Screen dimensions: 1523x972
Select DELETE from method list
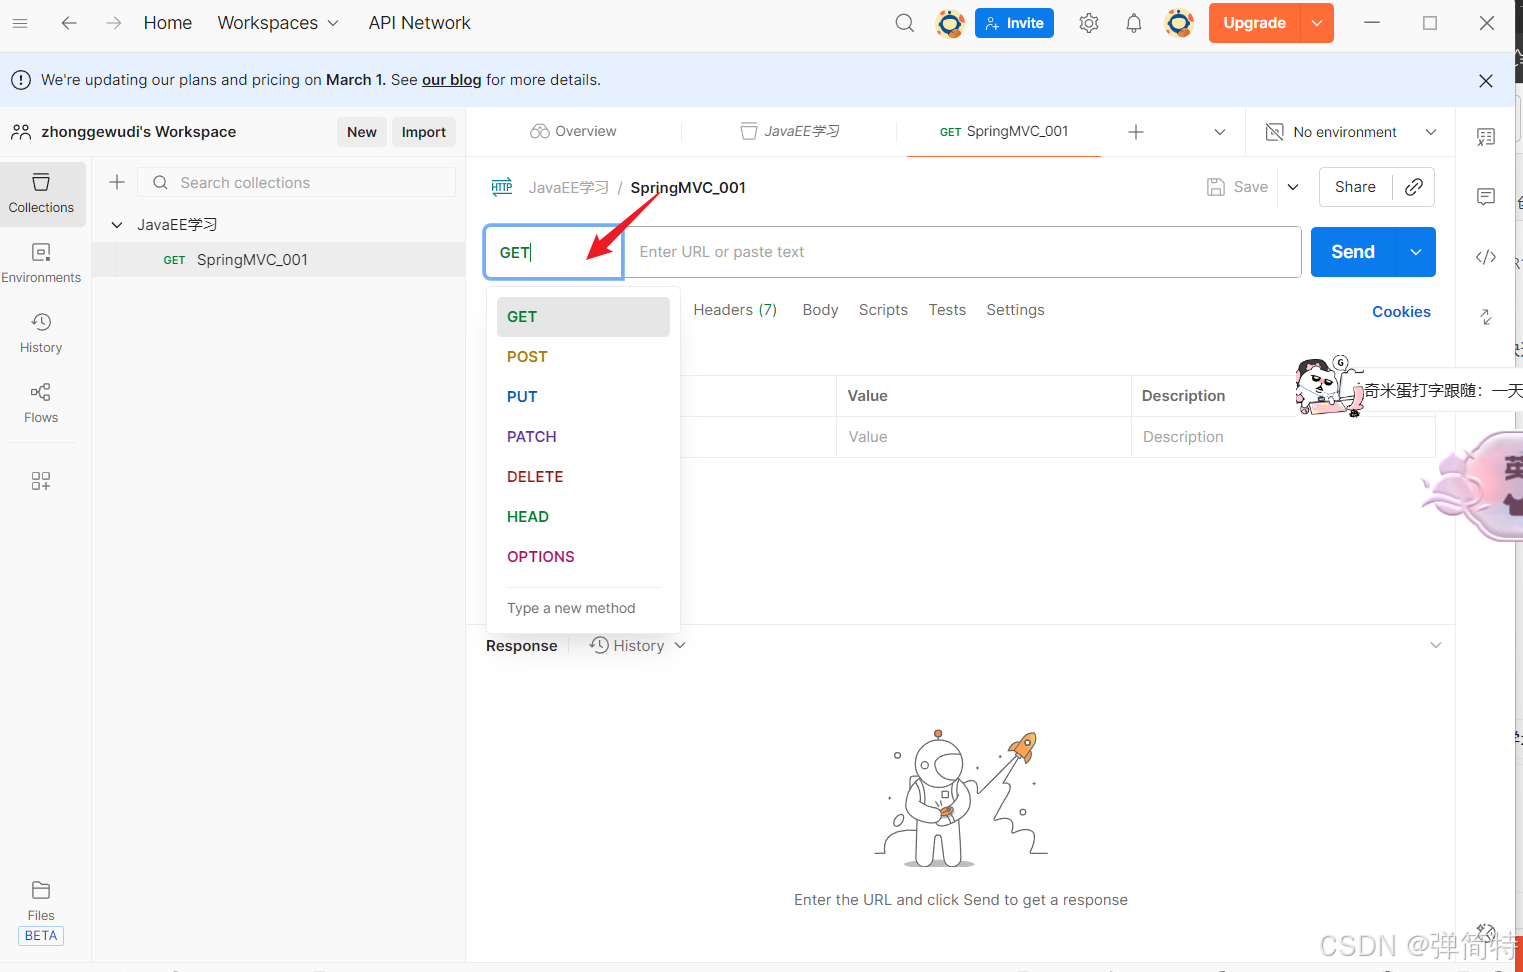tap(583, 477)
